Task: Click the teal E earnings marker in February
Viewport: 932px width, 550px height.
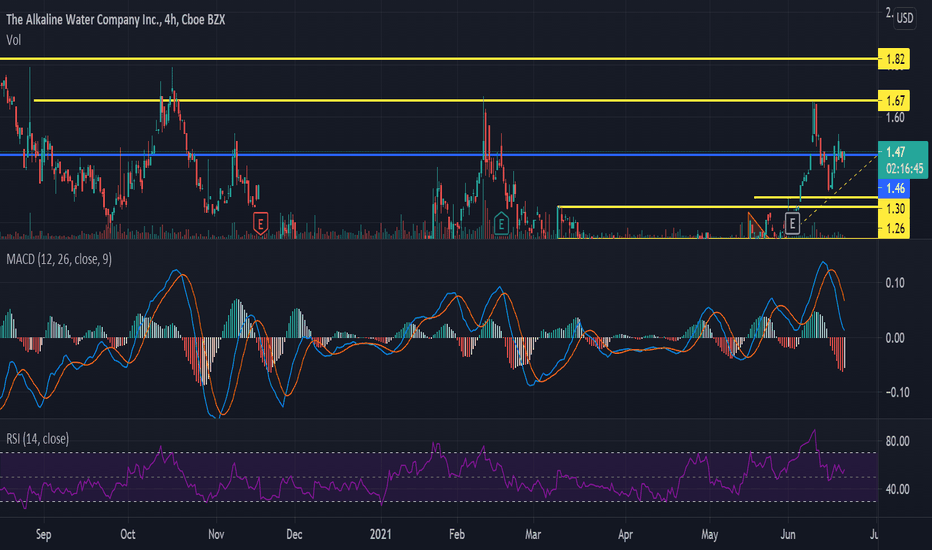Action: [x=501, y=224]
